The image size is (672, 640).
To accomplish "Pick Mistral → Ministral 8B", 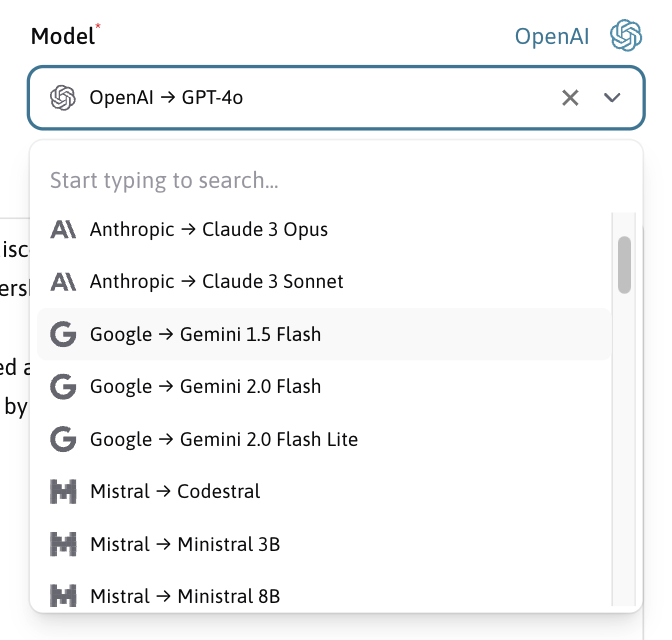I will (x=324, y=596).
